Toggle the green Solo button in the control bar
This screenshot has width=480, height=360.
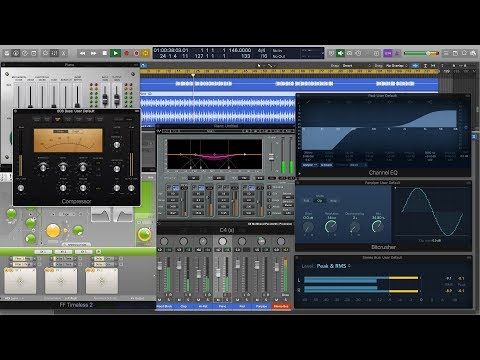pyautogui.click(x=340, y=53)
